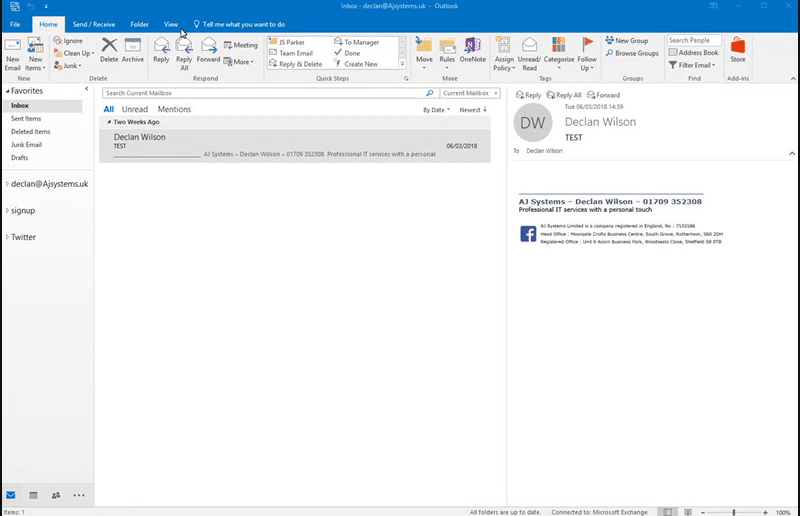Open the Send / Receive tab

click(94, 23)
